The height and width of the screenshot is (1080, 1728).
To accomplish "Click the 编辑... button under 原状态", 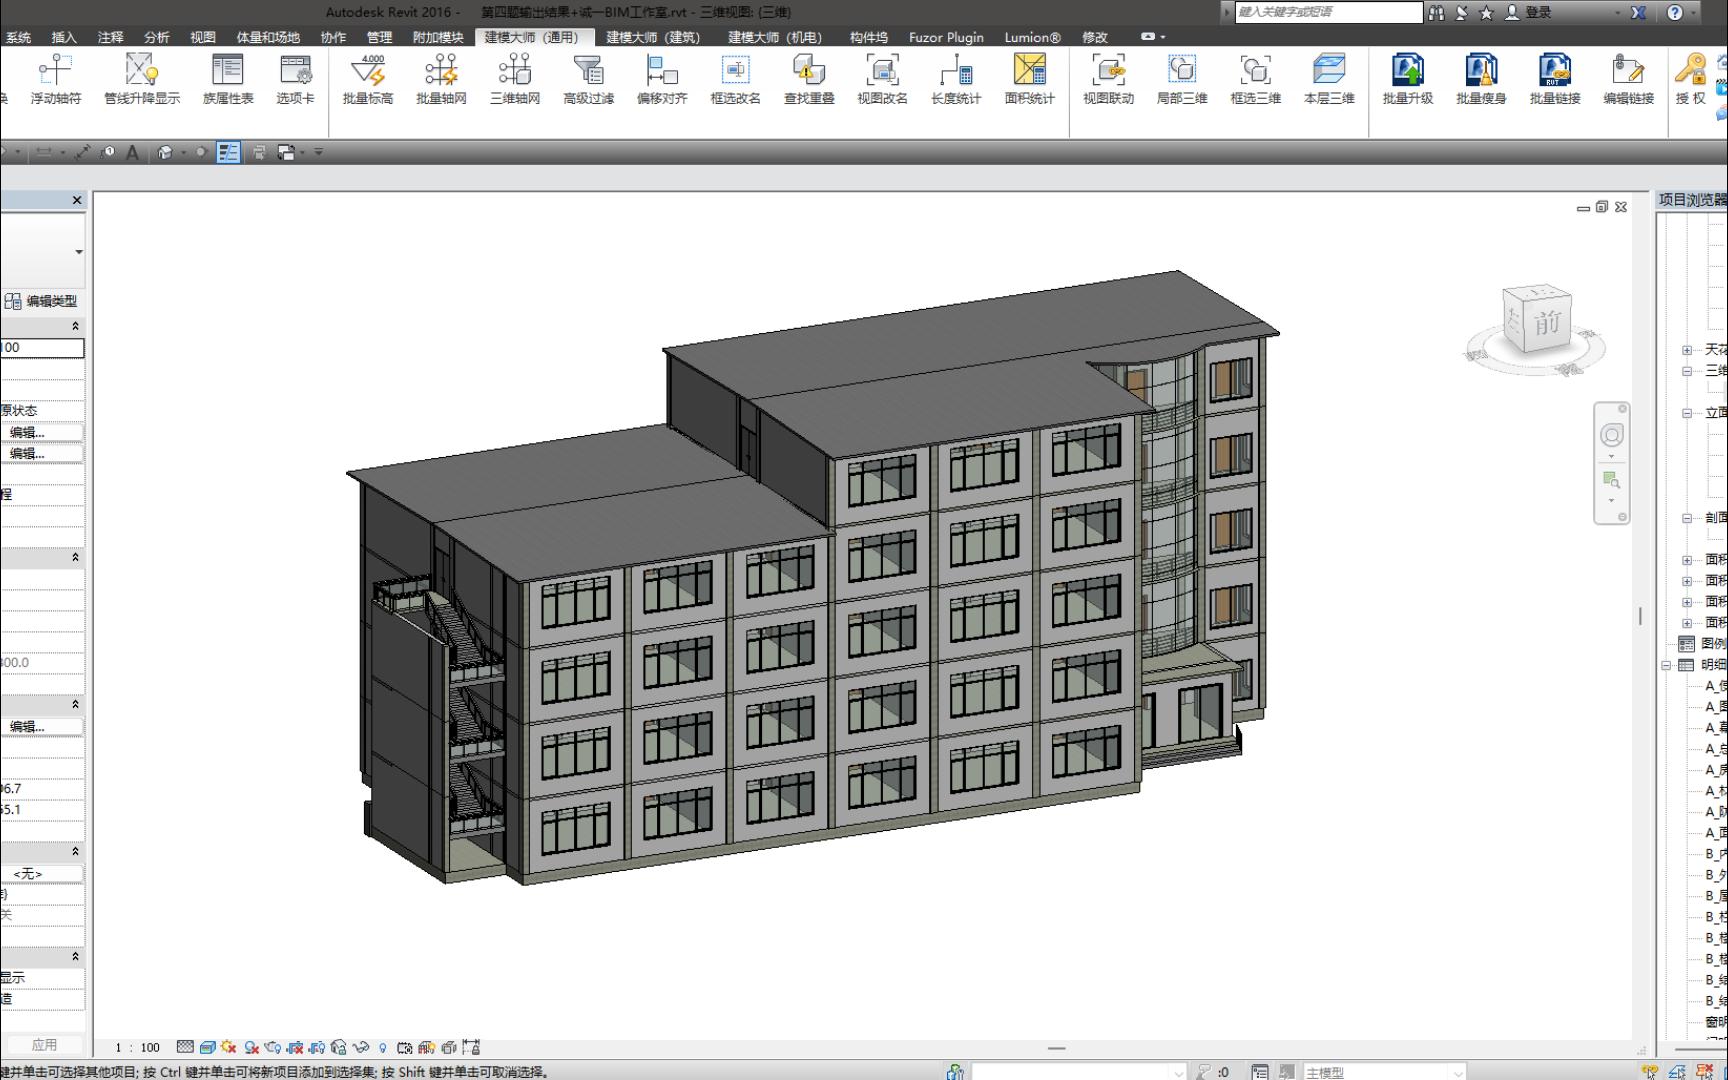I will click(41, 432).
